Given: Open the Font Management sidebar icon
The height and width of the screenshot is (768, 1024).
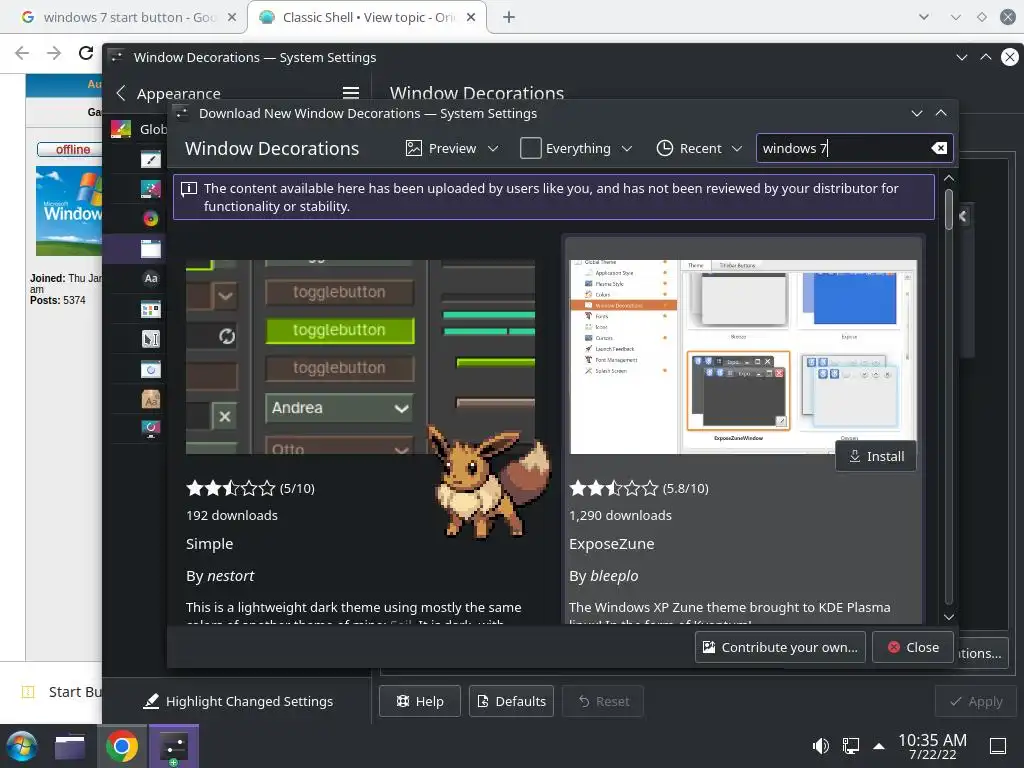Looking at the screenshot, I should pyautogui.click(x=150, y=399).
